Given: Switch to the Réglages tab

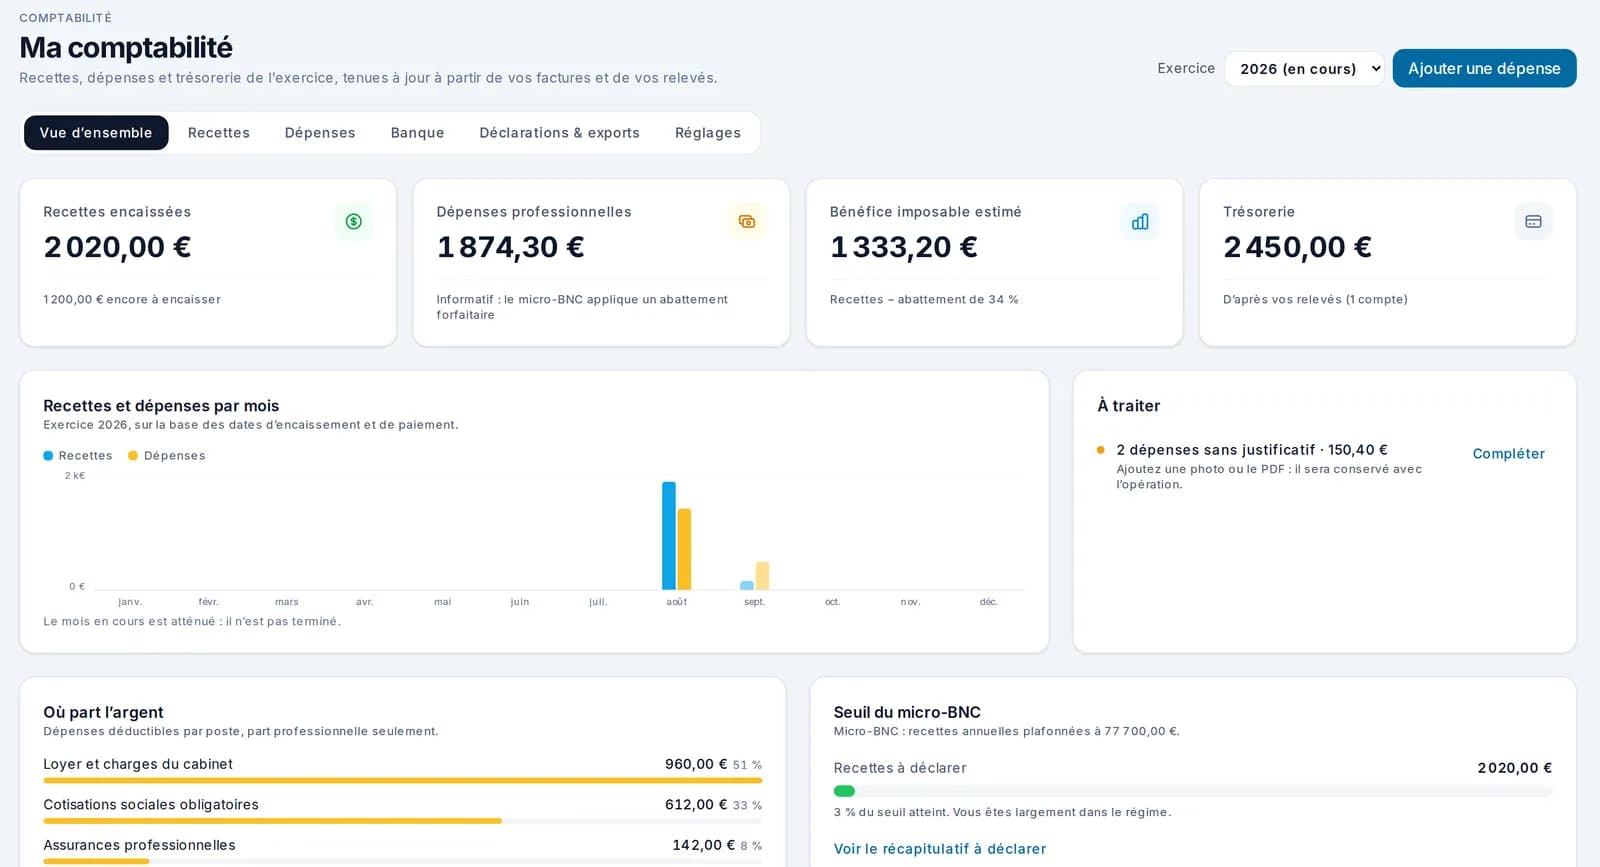Looking at the screenshot, I should pos(708,133).
